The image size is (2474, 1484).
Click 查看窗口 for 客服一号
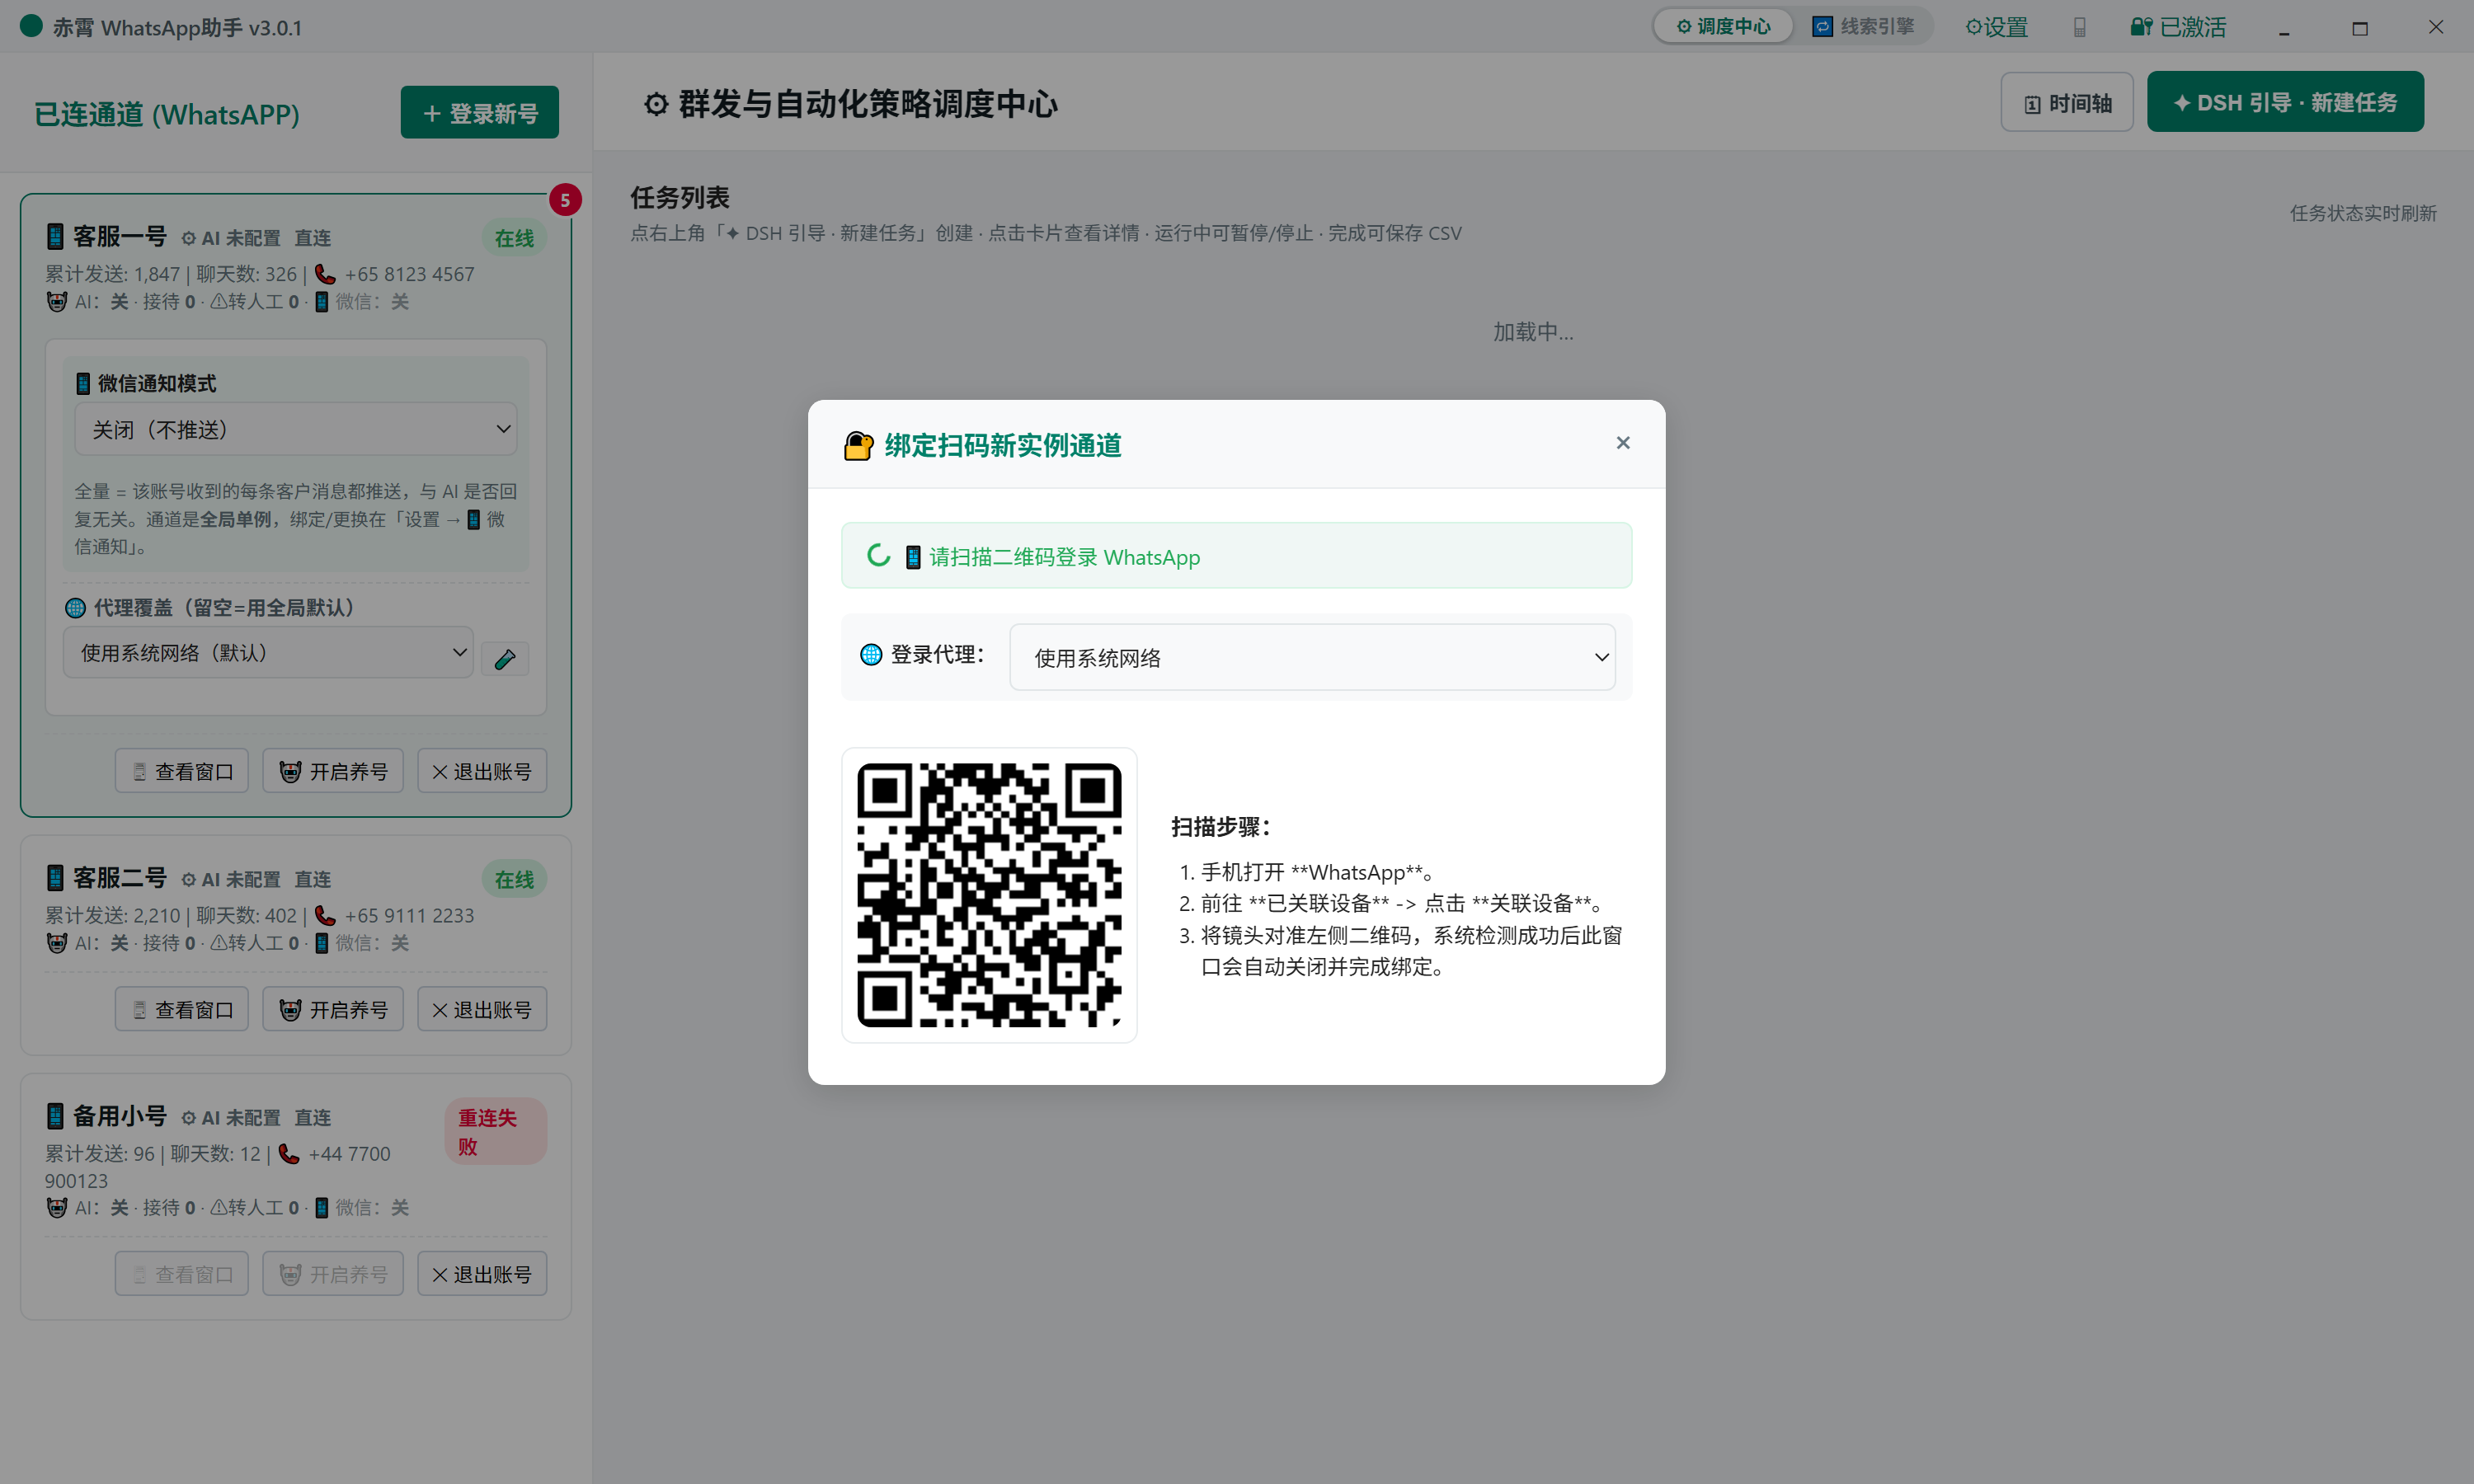(x=181, y=771)
